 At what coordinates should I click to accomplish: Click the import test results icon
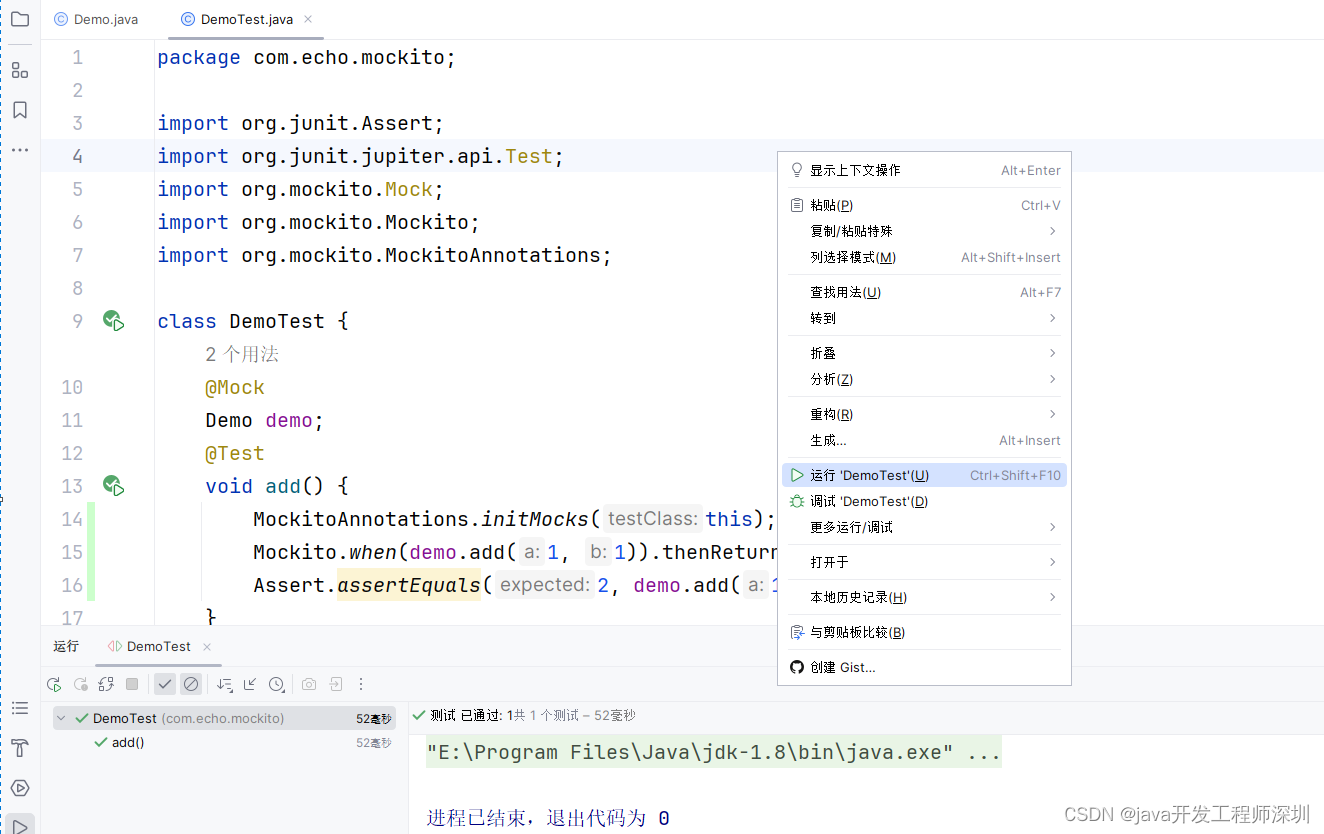(x=334, y=684)
